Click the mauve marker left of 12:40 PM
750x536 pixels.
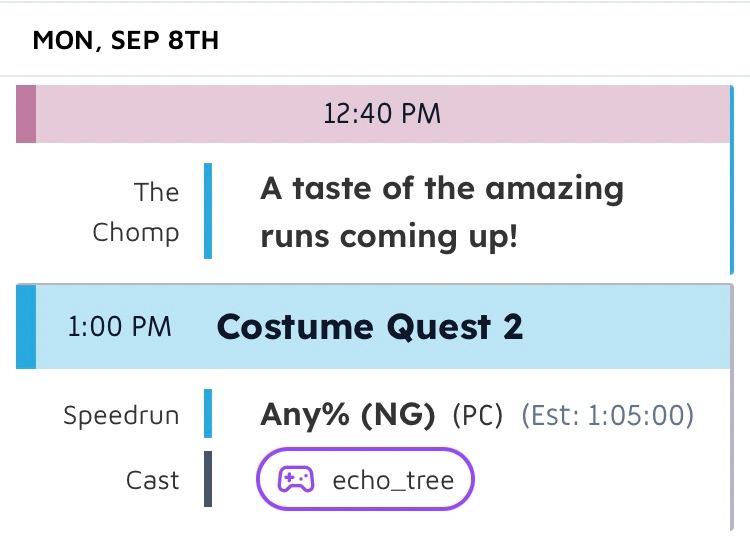point(26,114)
